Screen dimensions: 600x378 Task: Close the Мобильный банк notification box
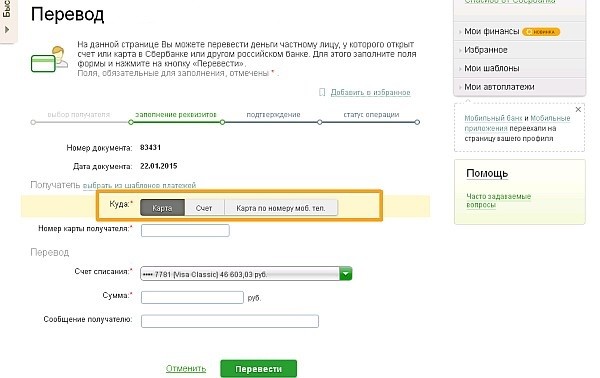click(x=578, y=109)
